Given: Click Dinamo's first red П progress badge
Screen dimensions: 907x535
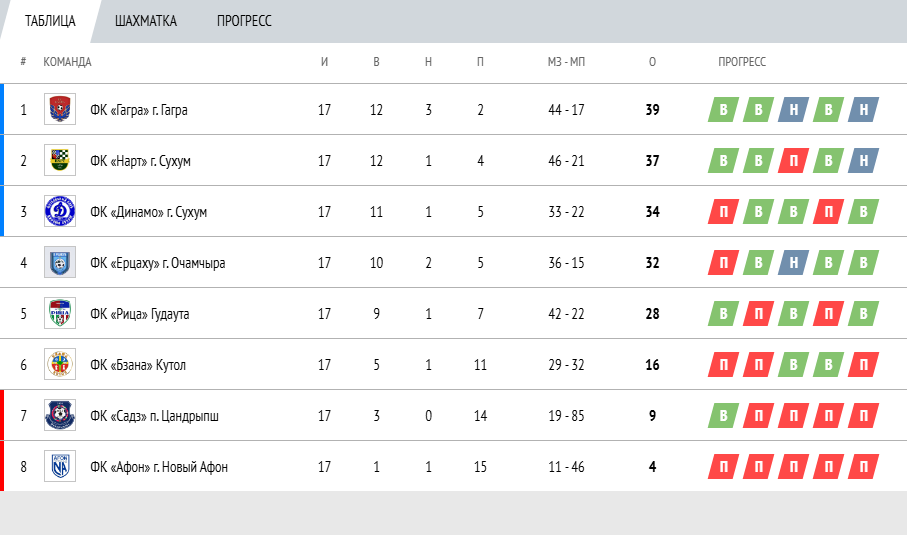Looking at the screenshot, I should [x=723, y=212].
